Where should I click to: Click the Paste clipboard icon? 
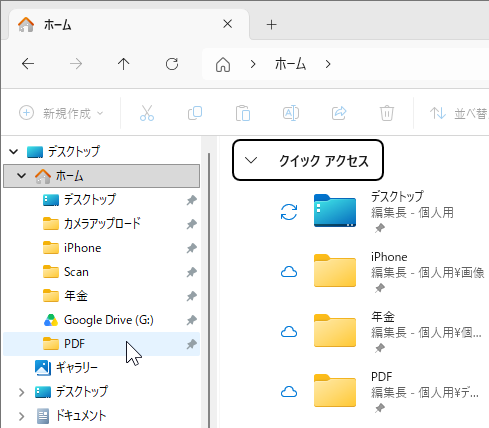point(243,113)
